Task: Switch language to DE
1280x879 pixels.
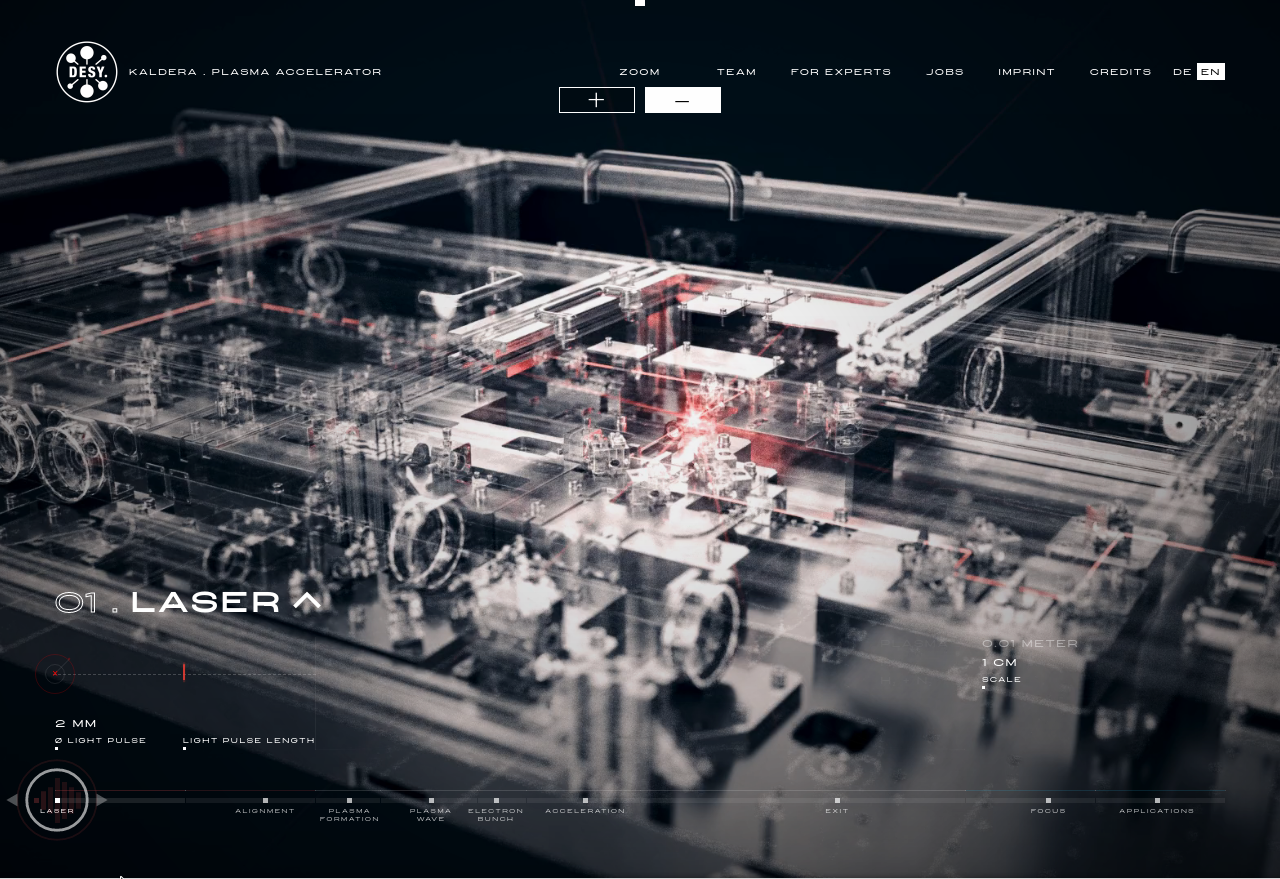Action: [x=1182, y=72]
